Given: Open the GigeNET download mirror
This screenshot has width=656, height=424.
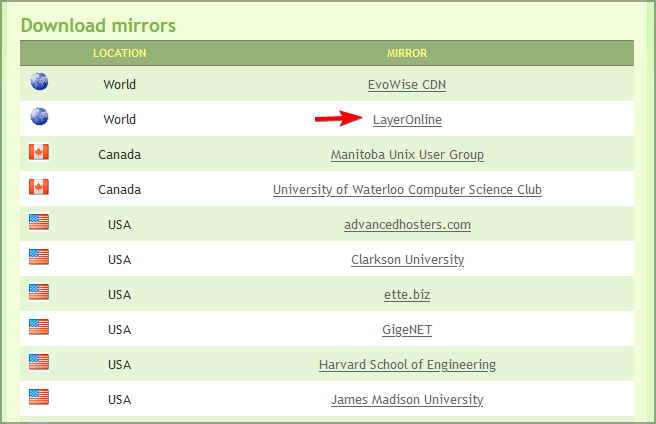Looking at the screenshot, I should click(407, 330).
